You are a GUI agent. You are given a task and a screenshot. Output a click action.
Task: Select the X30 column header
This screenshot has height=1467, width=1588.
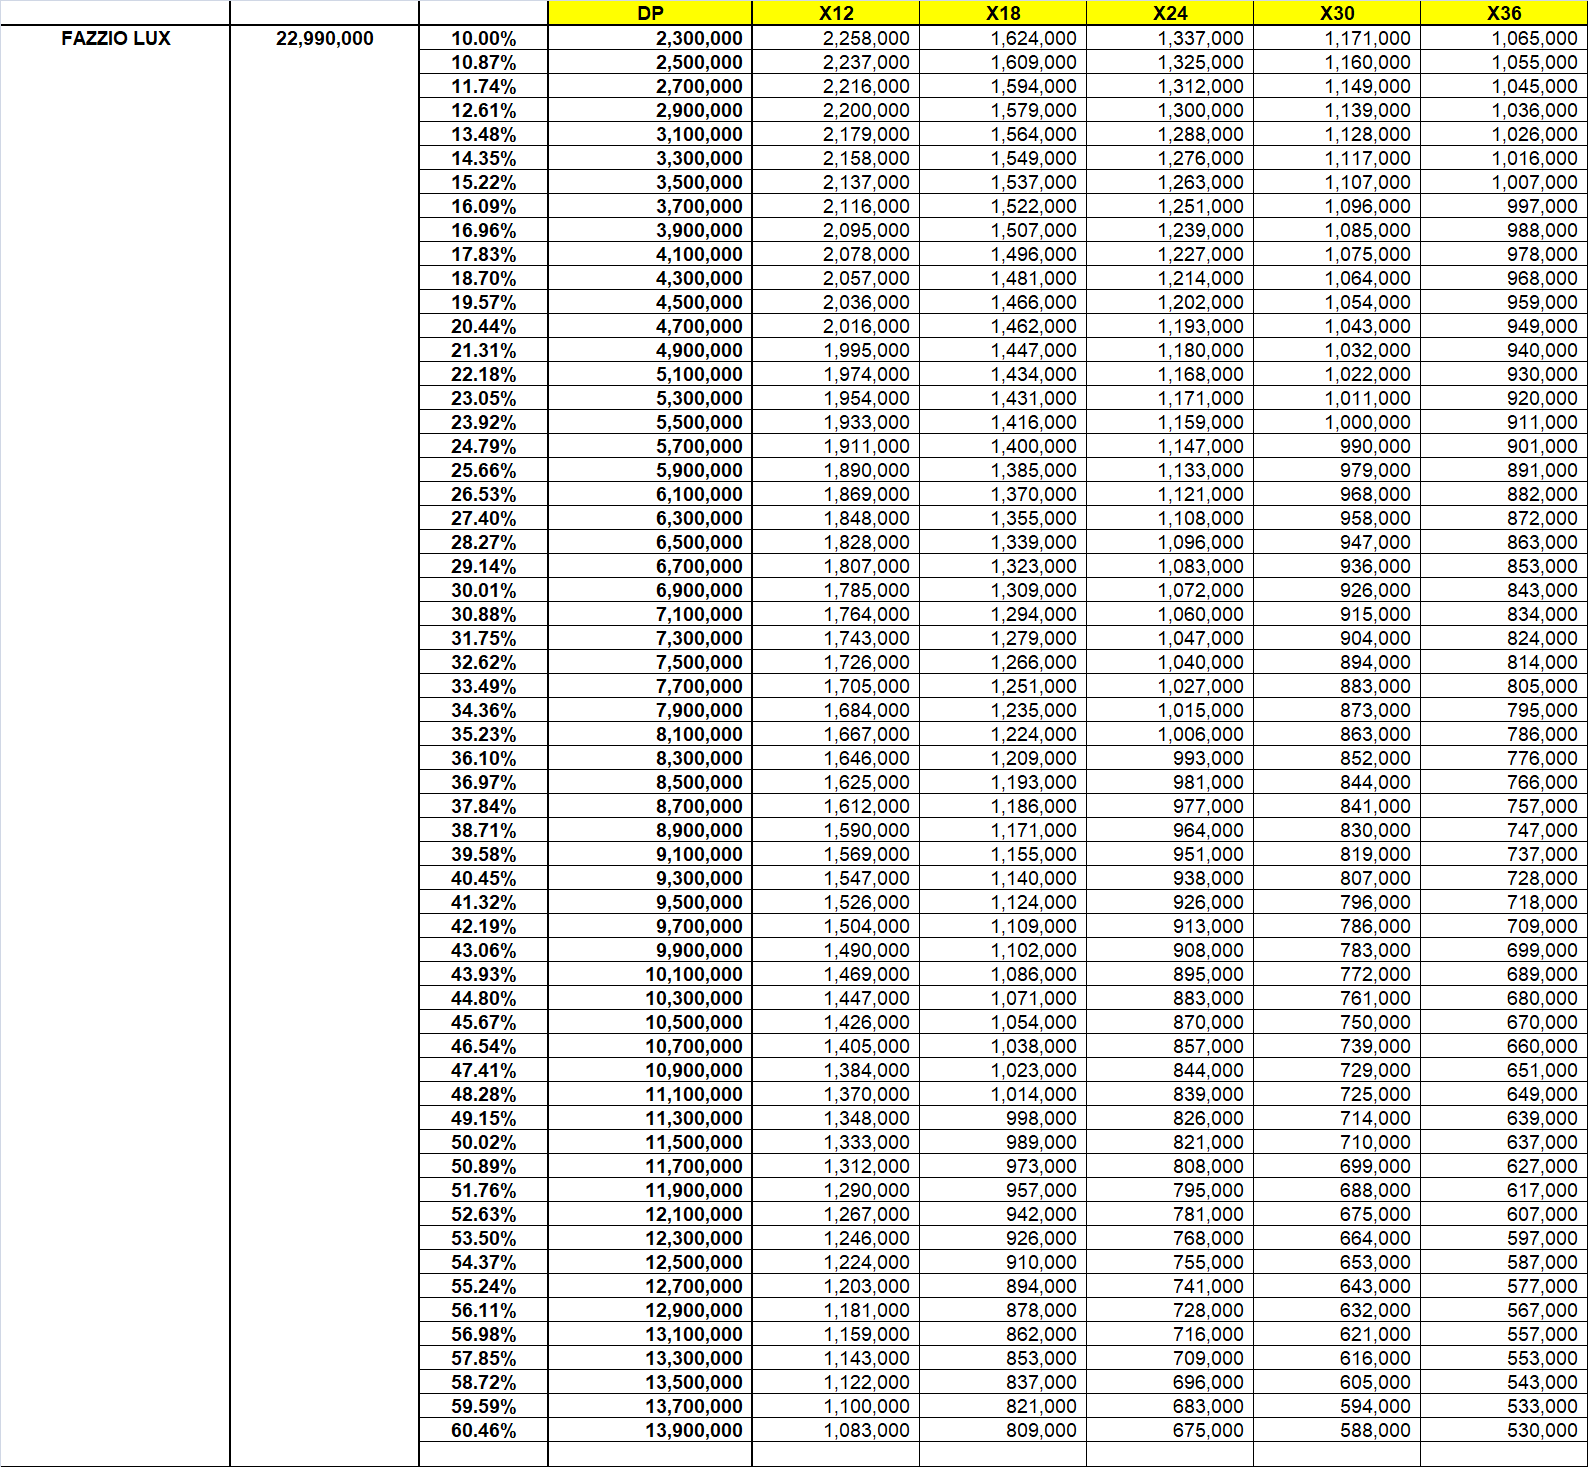(1337, 13)
